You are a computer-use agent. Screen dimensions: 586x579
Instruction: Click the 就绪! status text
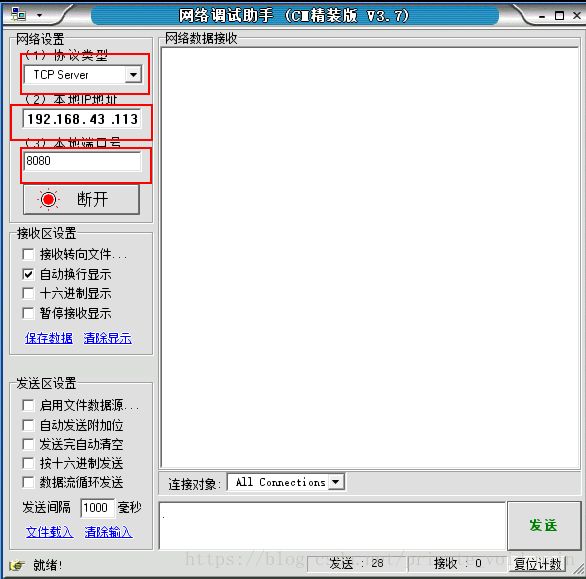[47, 565]
